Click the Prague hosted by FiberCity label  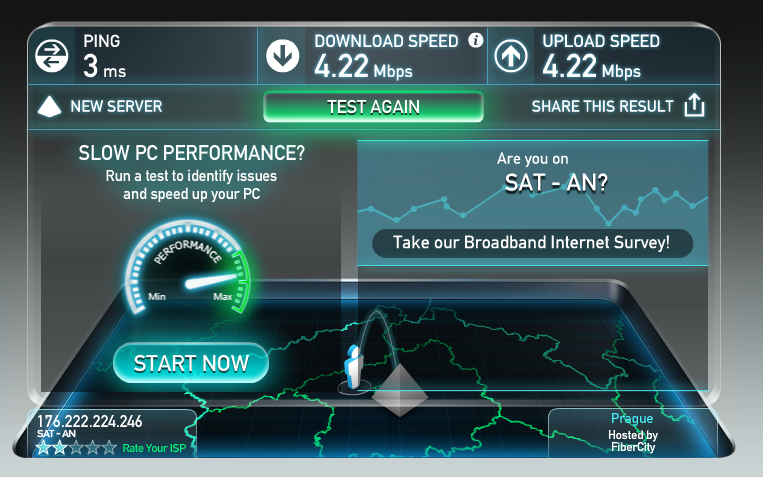(633, 432)
